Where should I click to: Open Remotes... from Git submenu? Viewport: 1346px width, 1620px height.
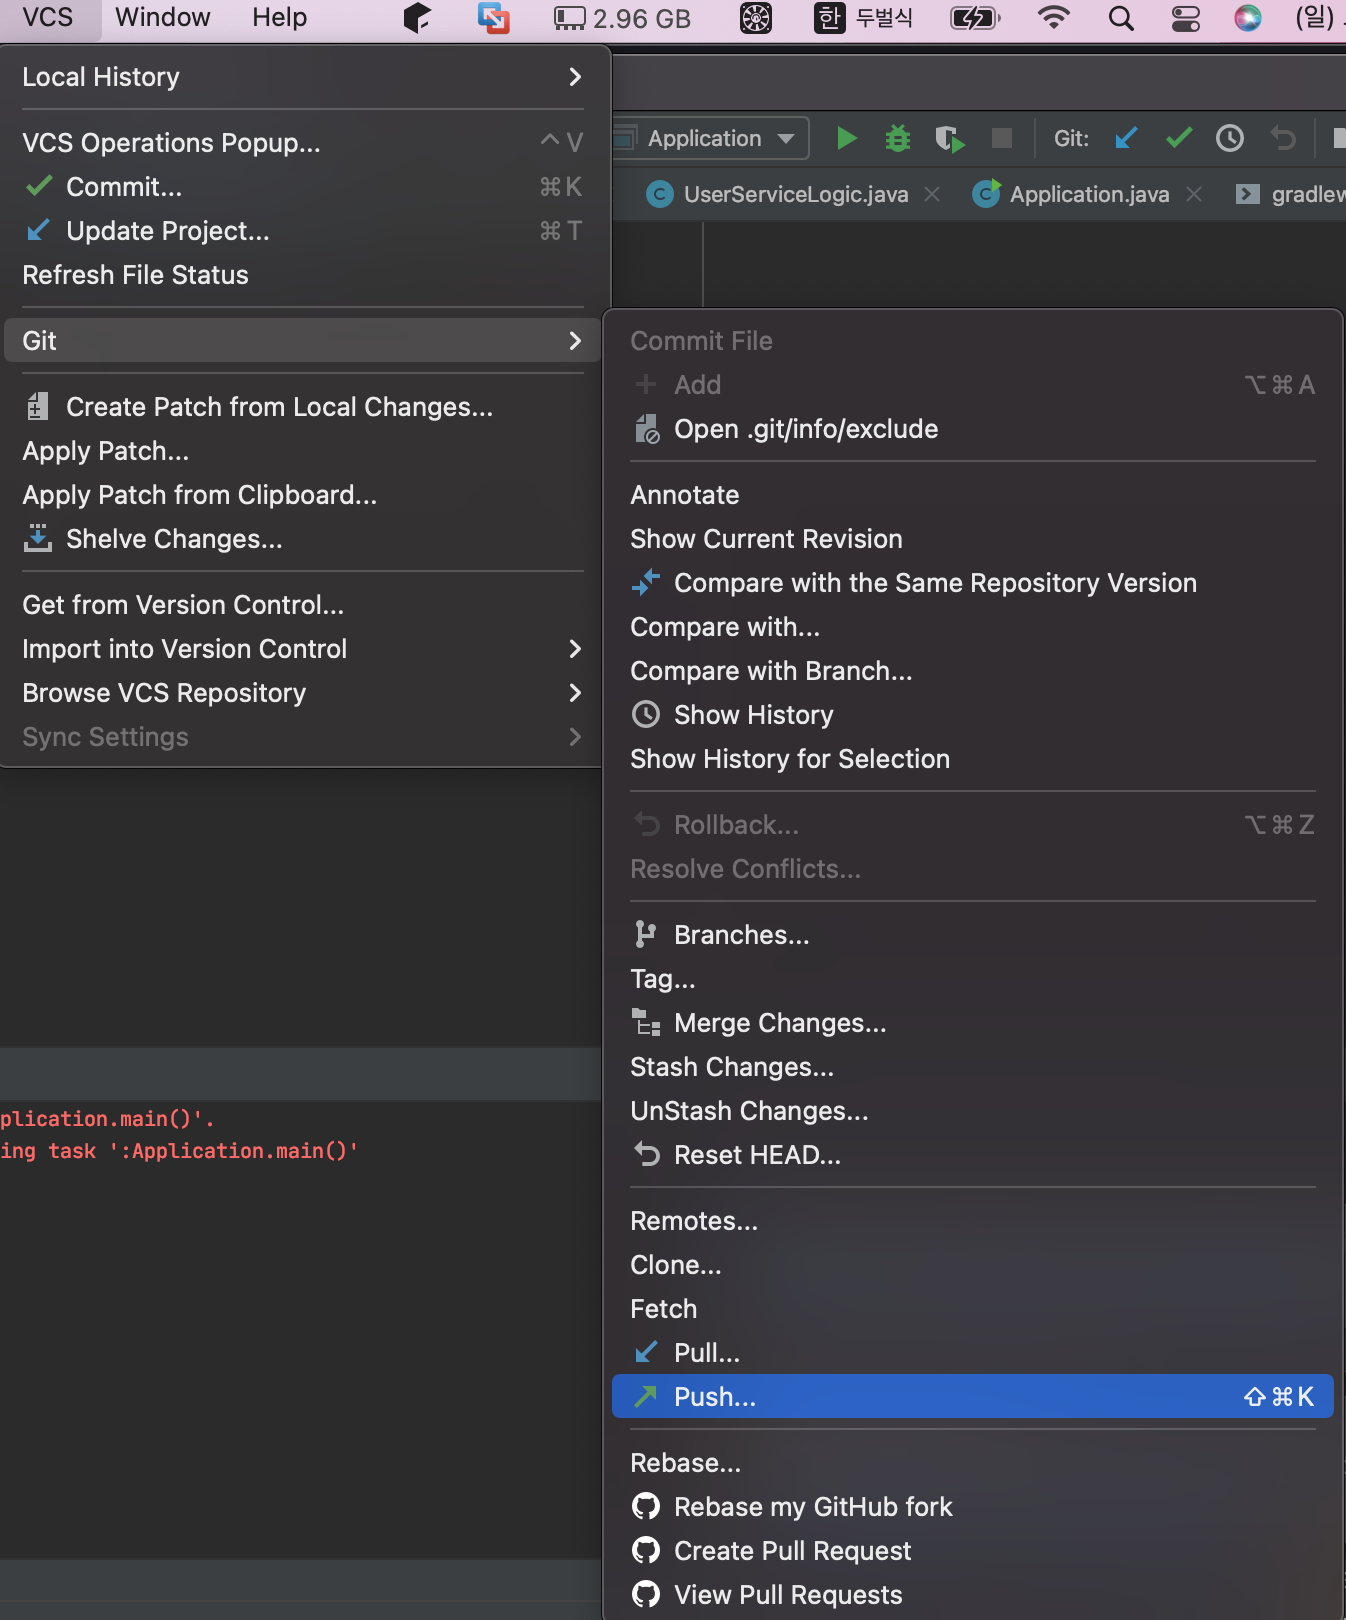pyautogui.click(x=972, y=1221)
